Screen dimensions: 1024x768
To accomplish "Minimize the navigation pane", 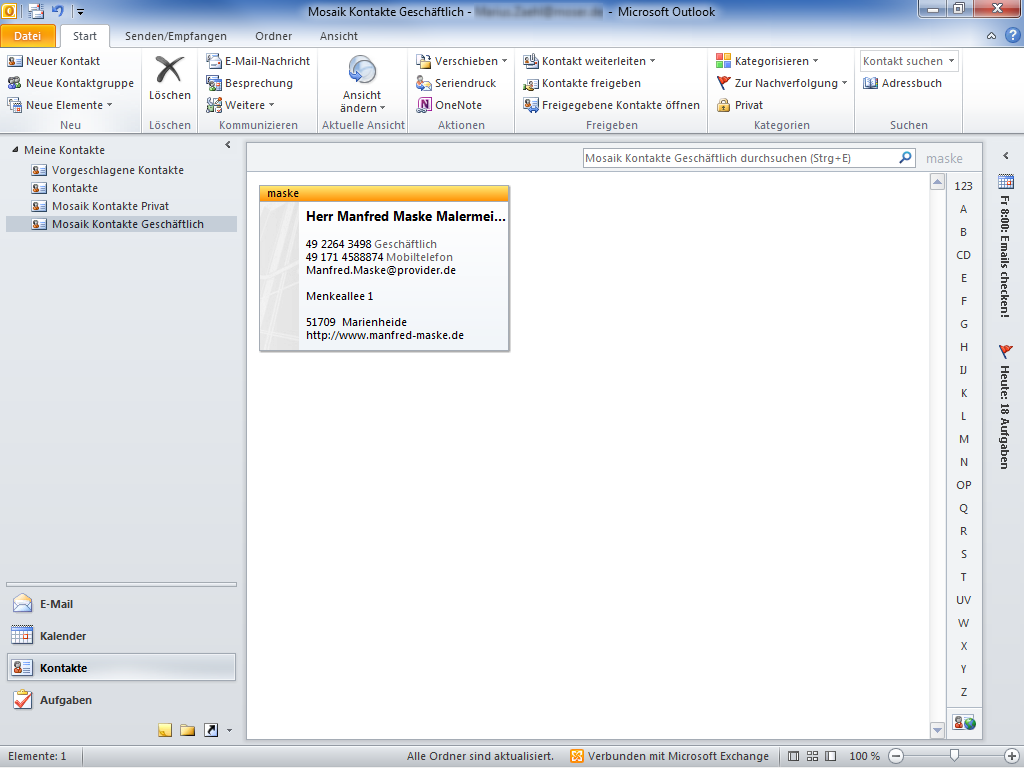I will click(228, 145).
